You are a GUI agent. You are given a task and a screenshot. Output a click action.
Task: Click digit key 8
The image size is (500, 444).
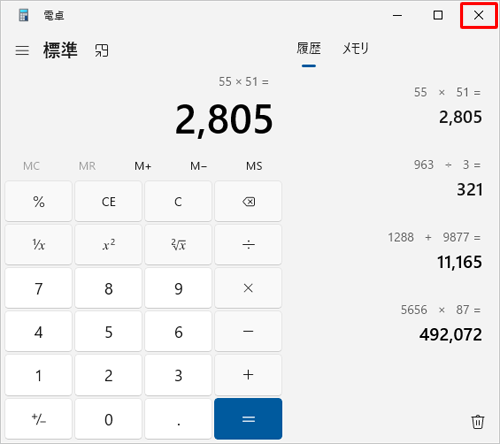tap(109, 288)
